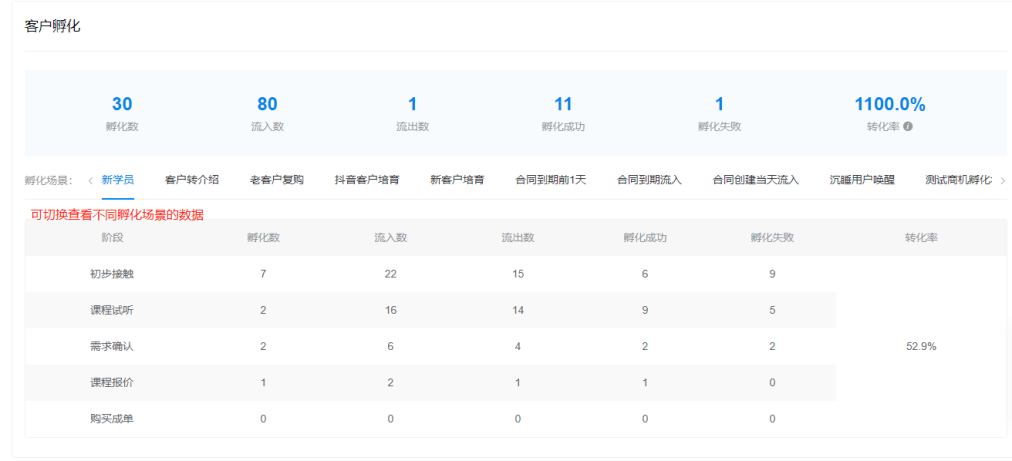Click the 52.9% conversion rate cell
The height and width of the screenshot is (461, 1012).
[921, 346]
